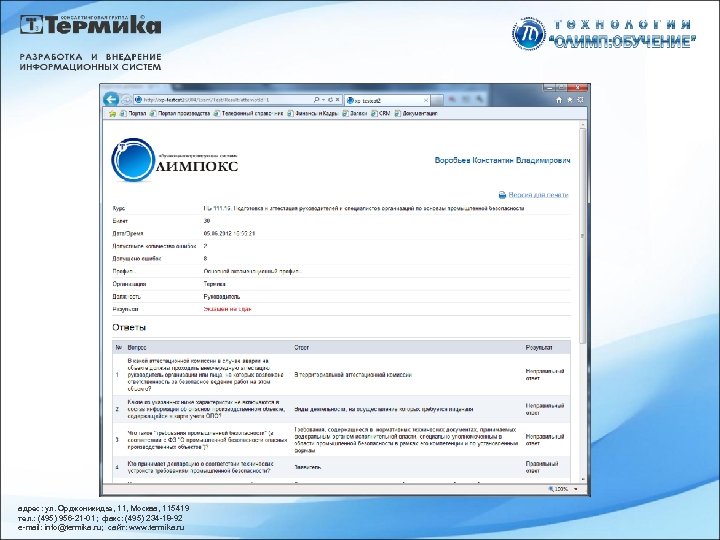Click the Руководитель position value
720x540 pixels.
tap(222, 297)
